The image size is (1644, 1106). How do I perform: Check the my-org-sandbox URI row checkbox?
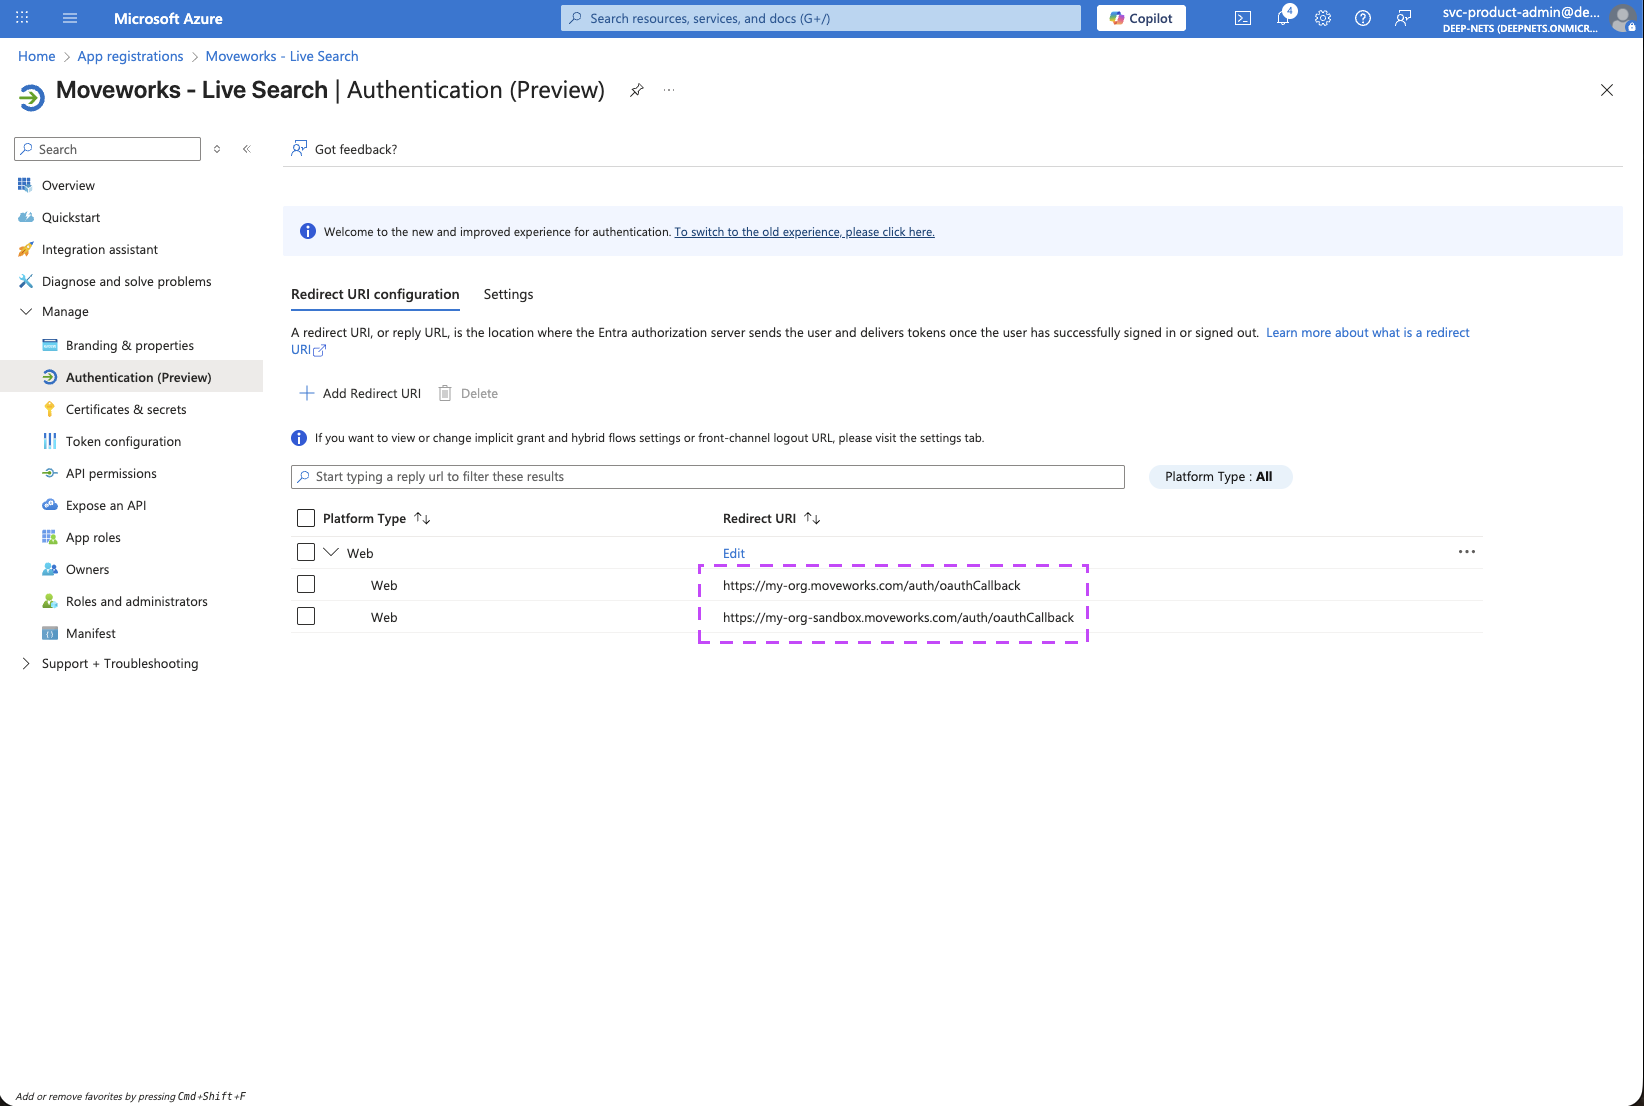pyautogui.click(x=306, y=616)
